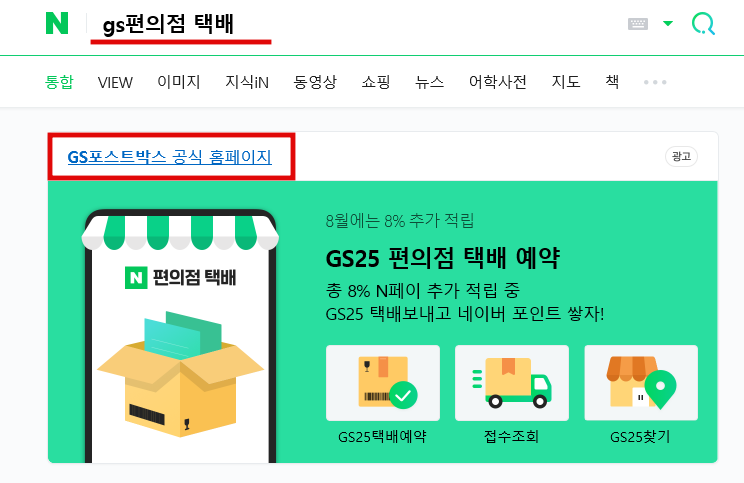Click the GS25택배예약 parcel icon

click(383, 383)
